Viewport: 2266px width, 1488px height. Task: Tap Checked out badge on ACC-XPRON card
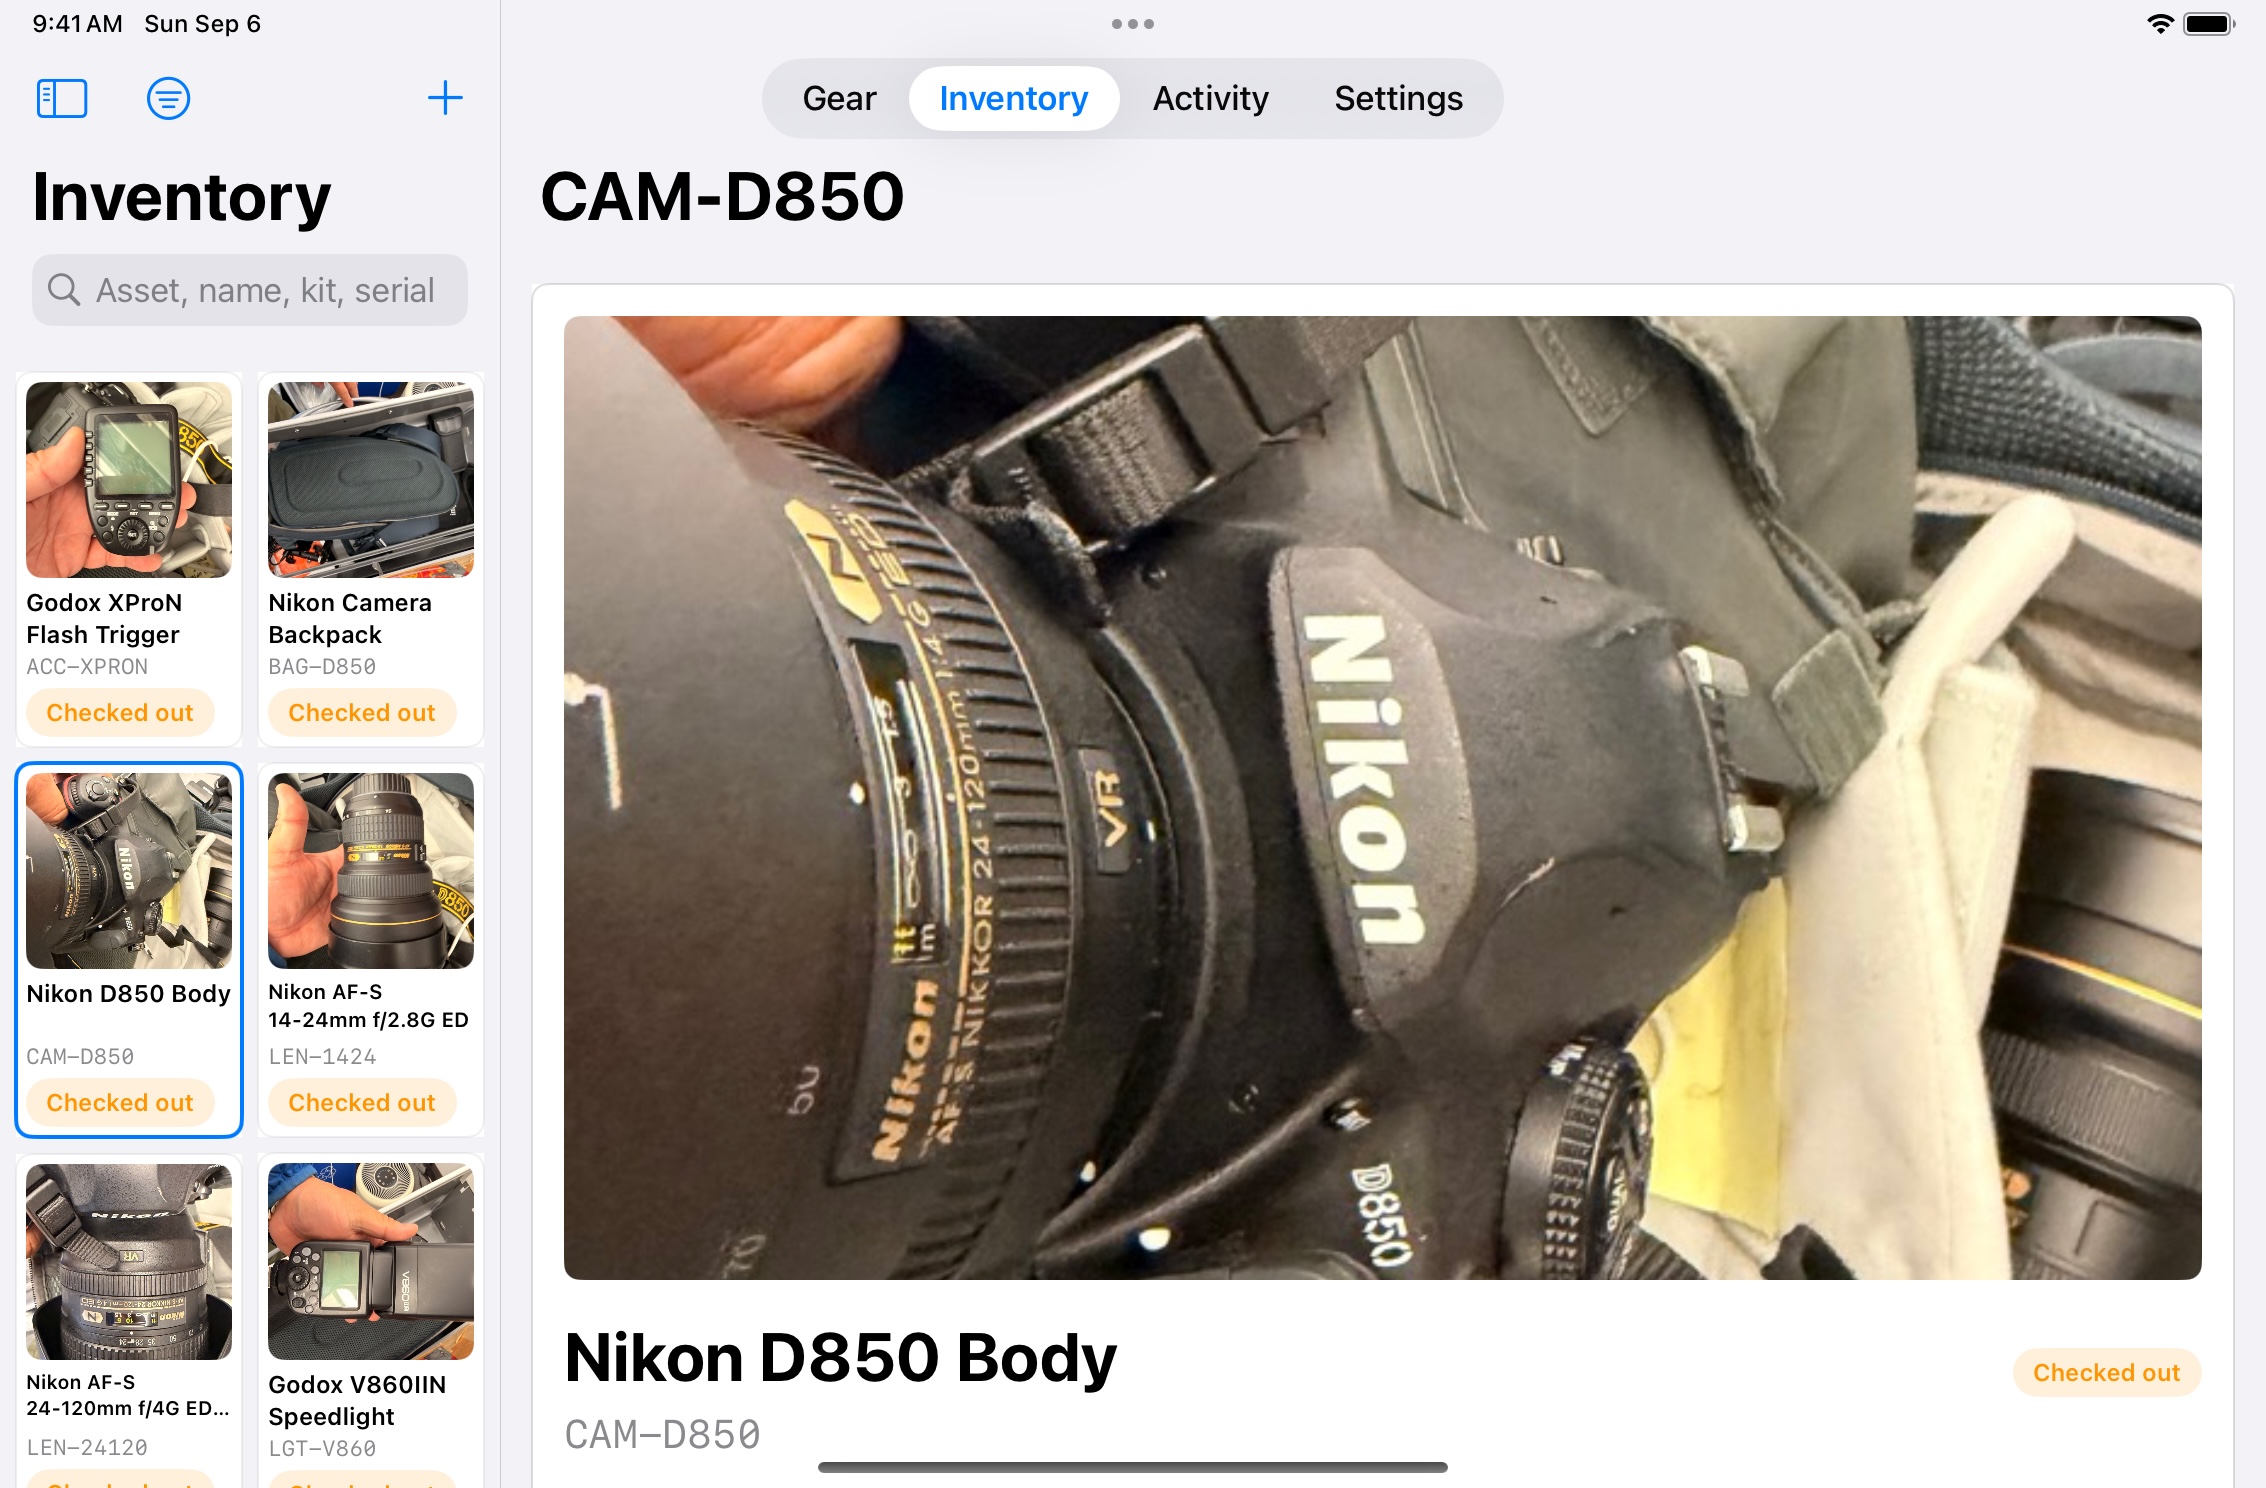(120, 713)
